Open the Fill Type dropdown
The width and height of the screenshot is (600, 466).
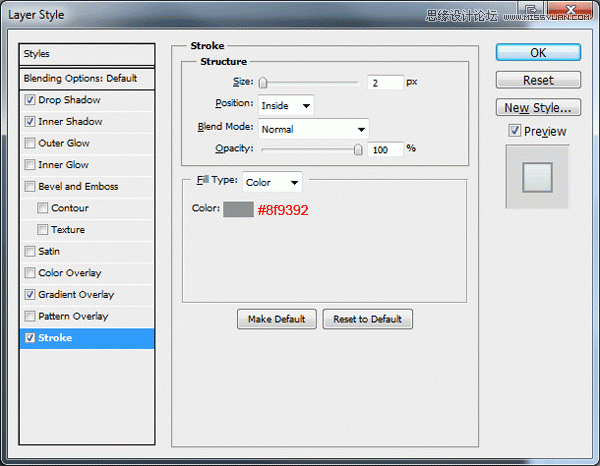click(x=272, y=182)
